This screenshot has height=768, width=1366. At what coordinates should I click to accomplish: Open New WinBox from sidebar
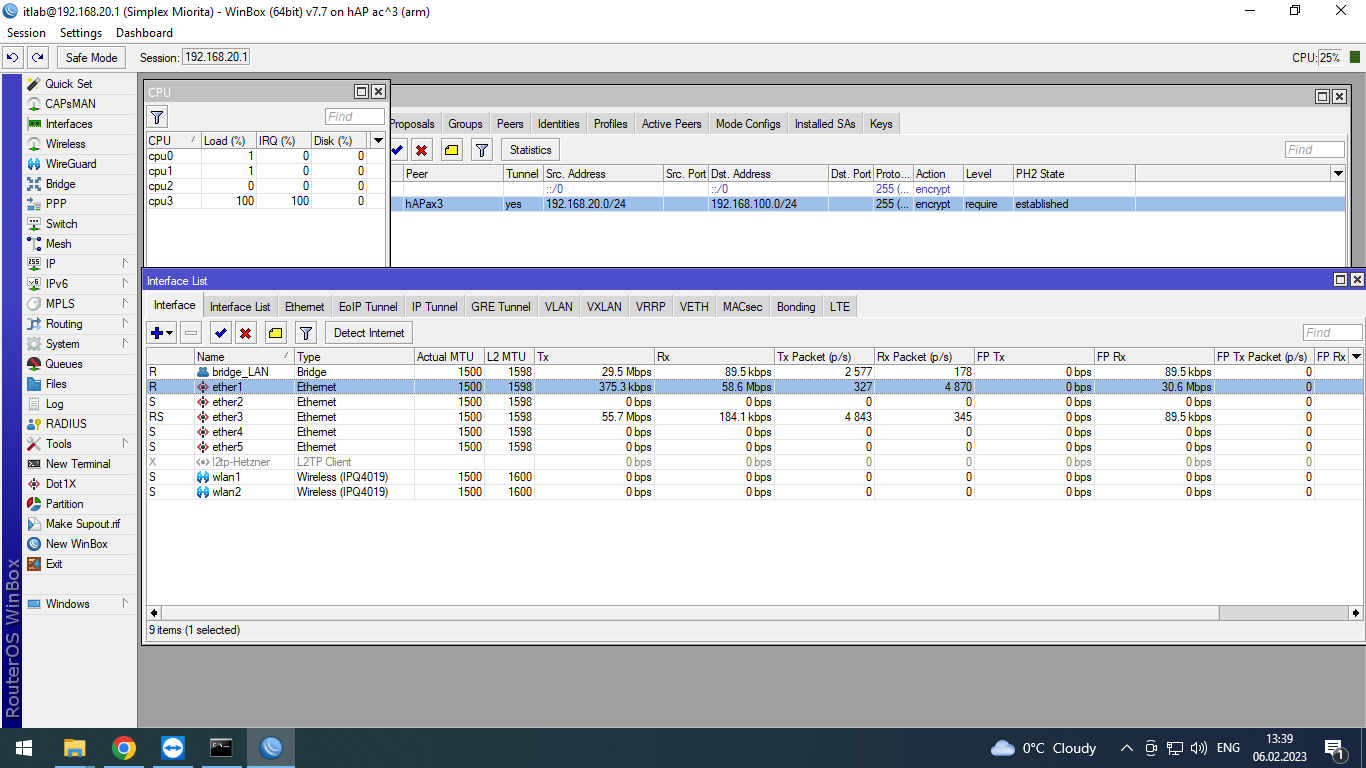tap(76, 544)
